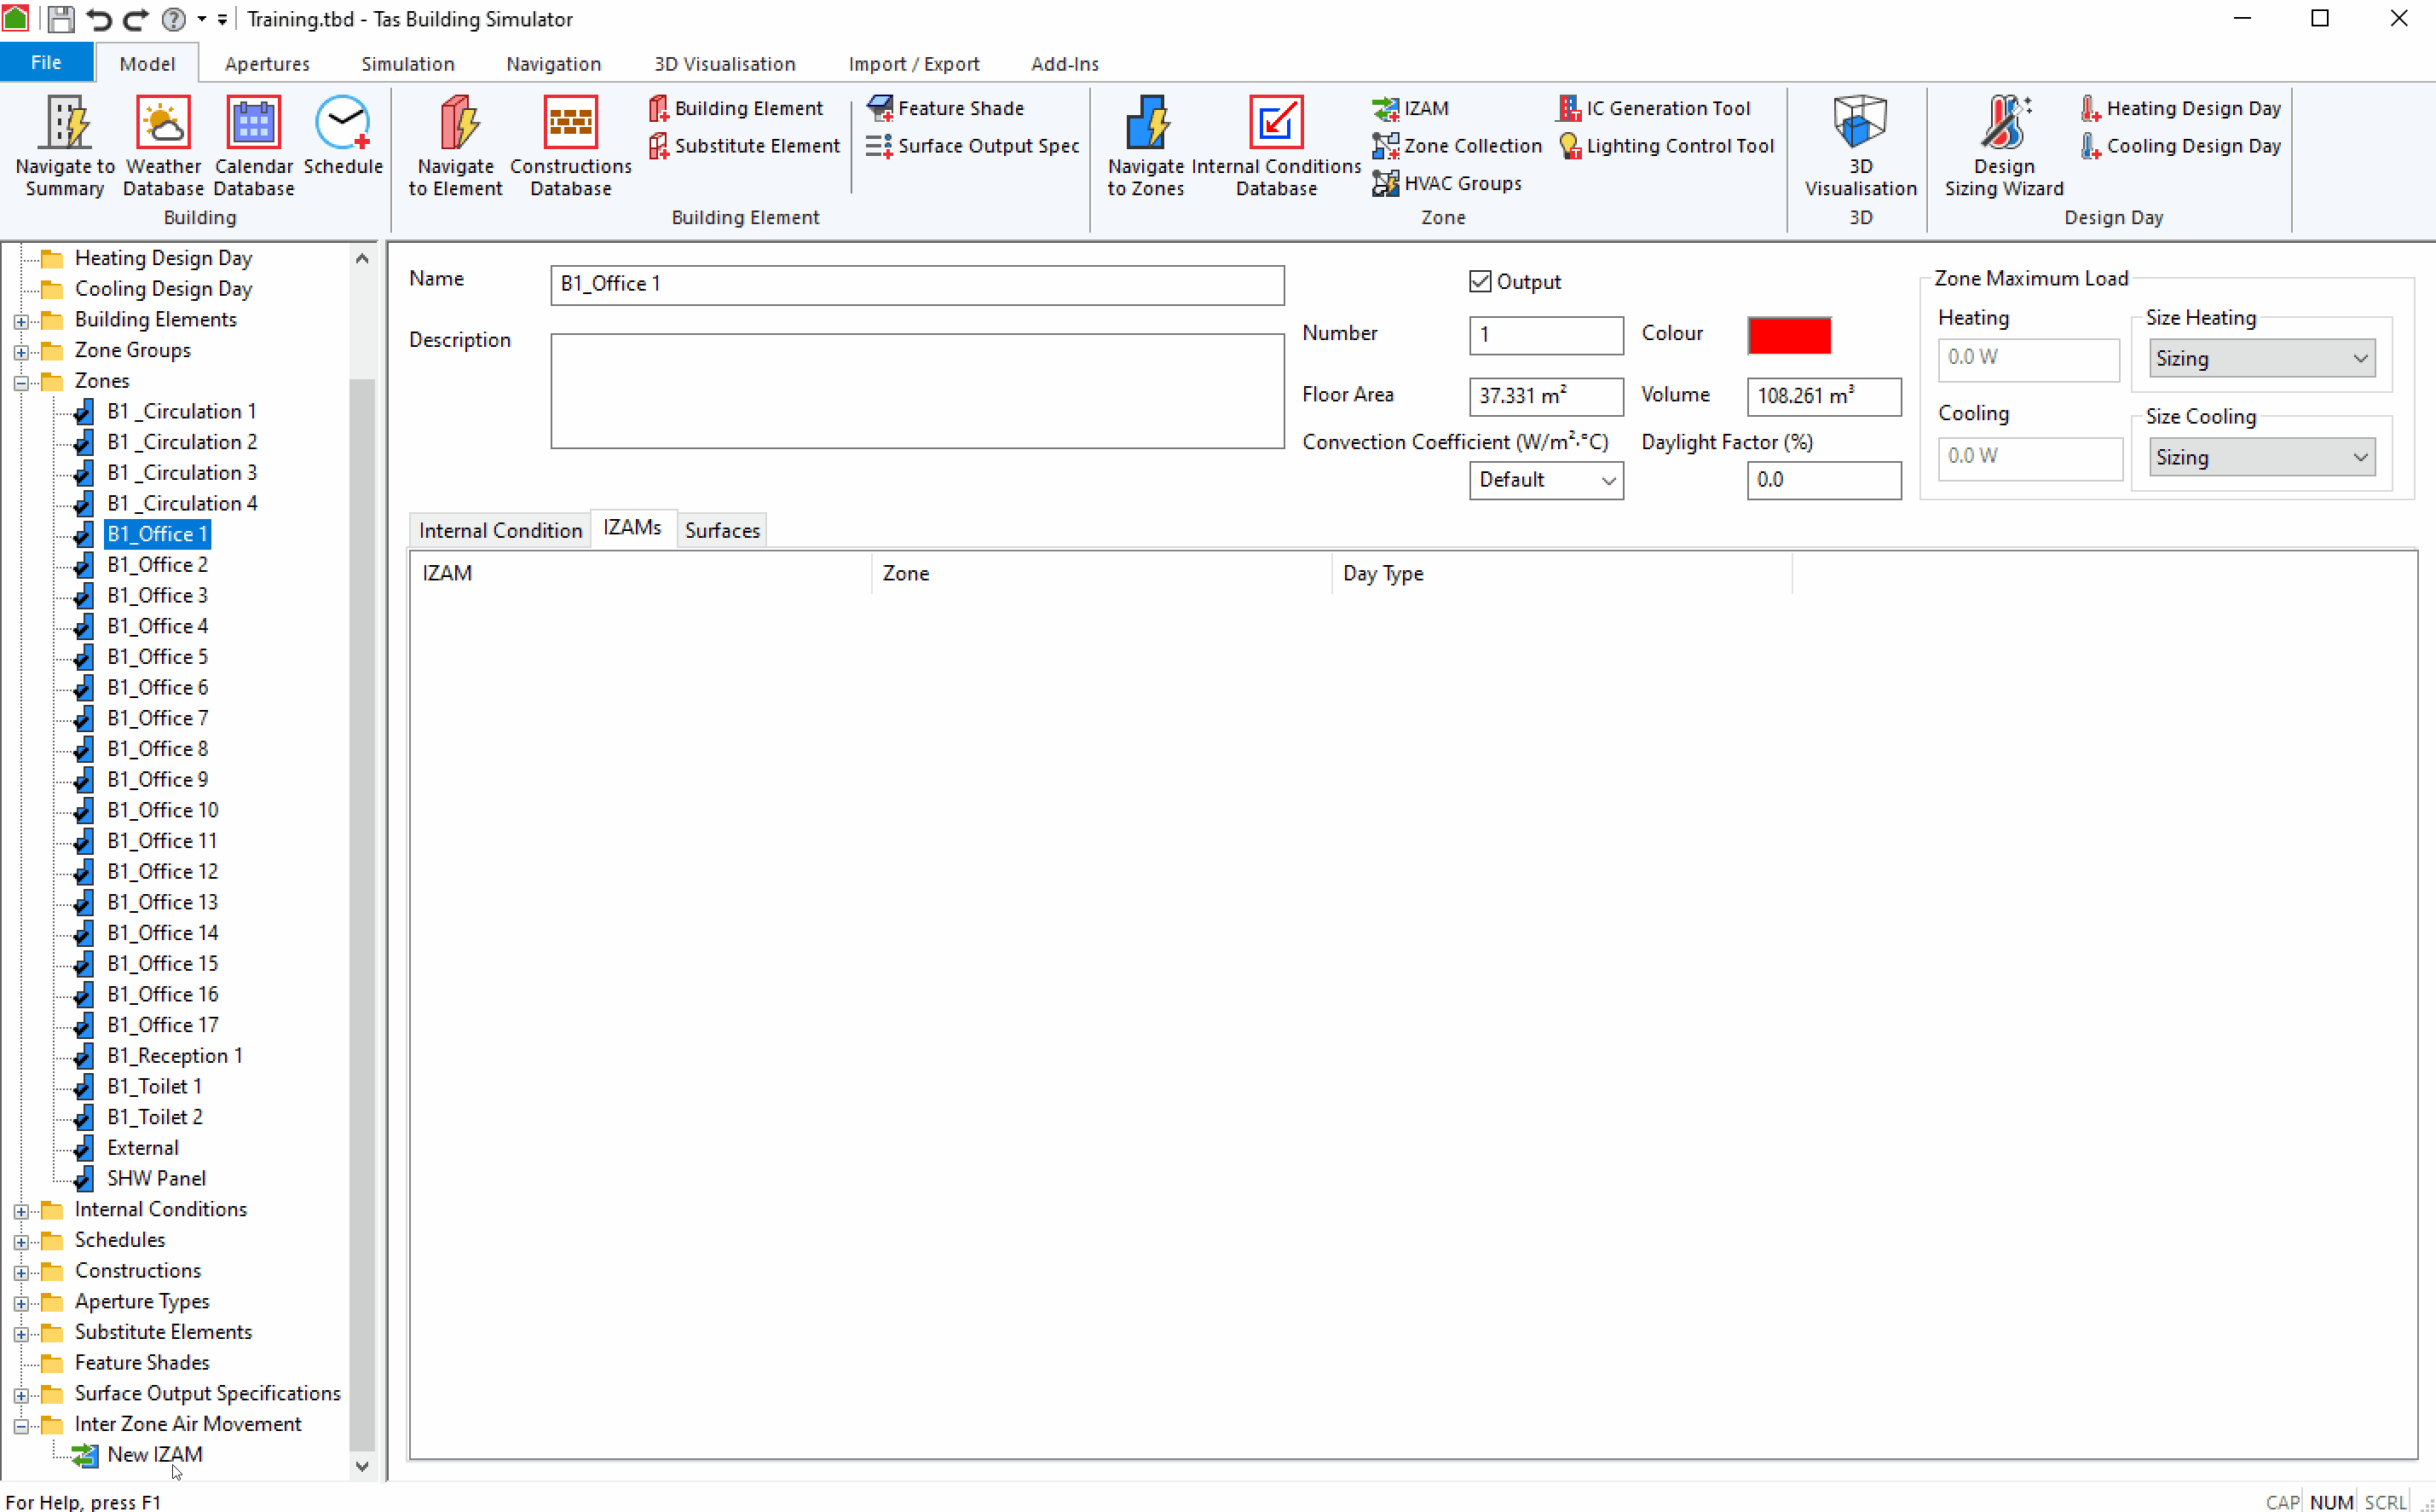
Task: Expand the Schedules tree node
Action: (x=21, y=1242)
